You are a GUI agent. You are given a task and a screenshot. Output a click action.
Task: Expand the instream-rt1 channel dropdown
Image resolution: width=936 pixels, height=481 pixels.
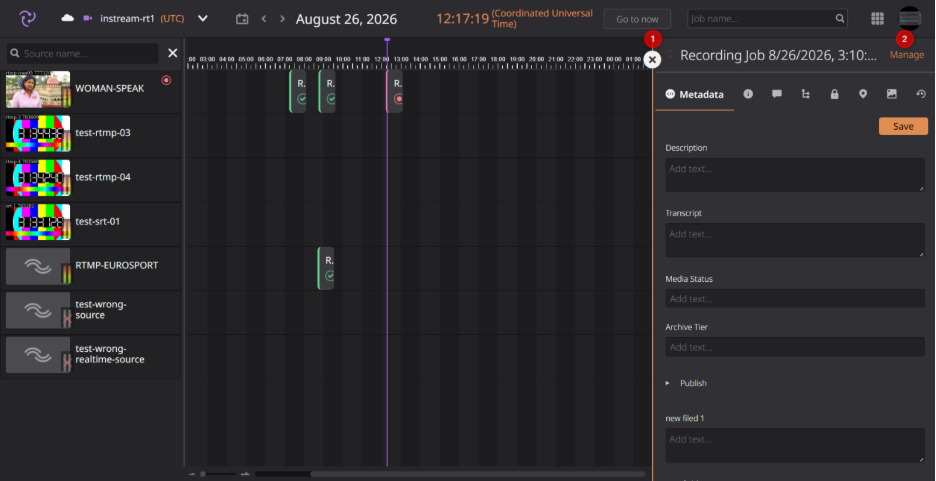pyautogui.click(x=203, y=18)
